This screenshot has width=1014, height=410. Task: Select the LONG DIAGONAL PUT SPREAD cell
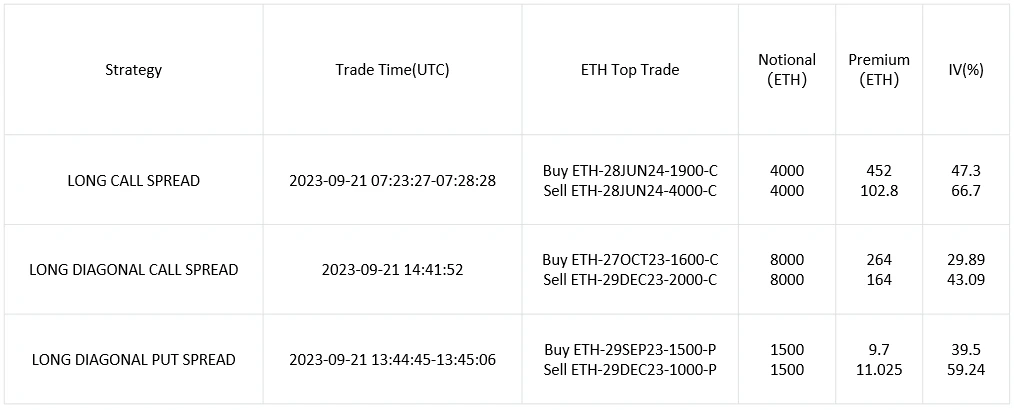(133, 359)
